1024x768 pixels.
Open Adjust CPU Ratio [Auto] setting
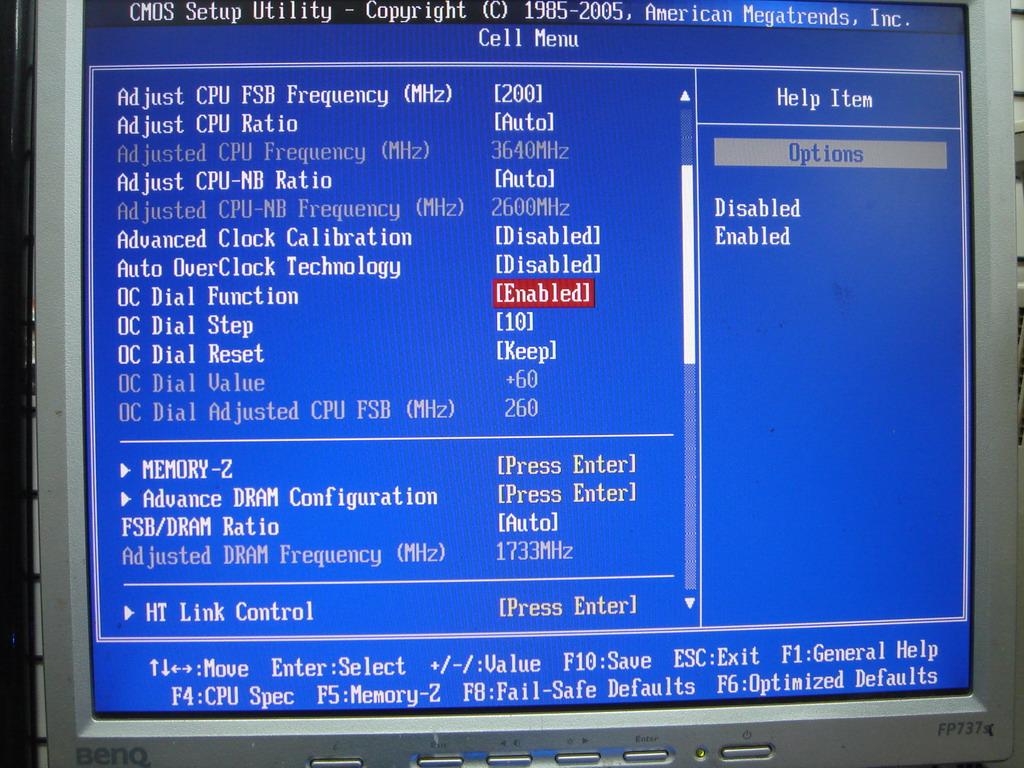pos(524,122)
